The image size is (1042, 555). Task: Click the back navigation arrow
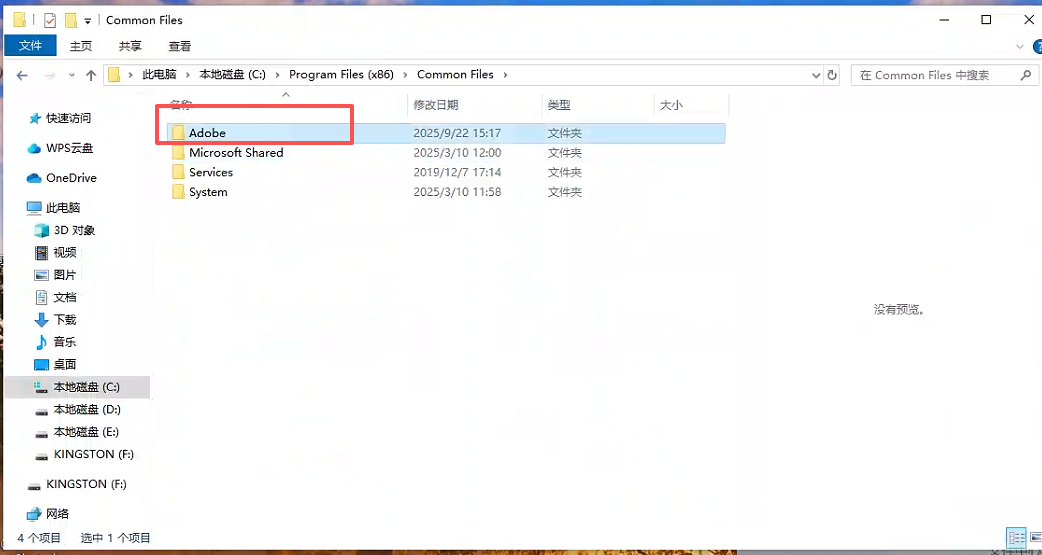(x=22, y=75)
